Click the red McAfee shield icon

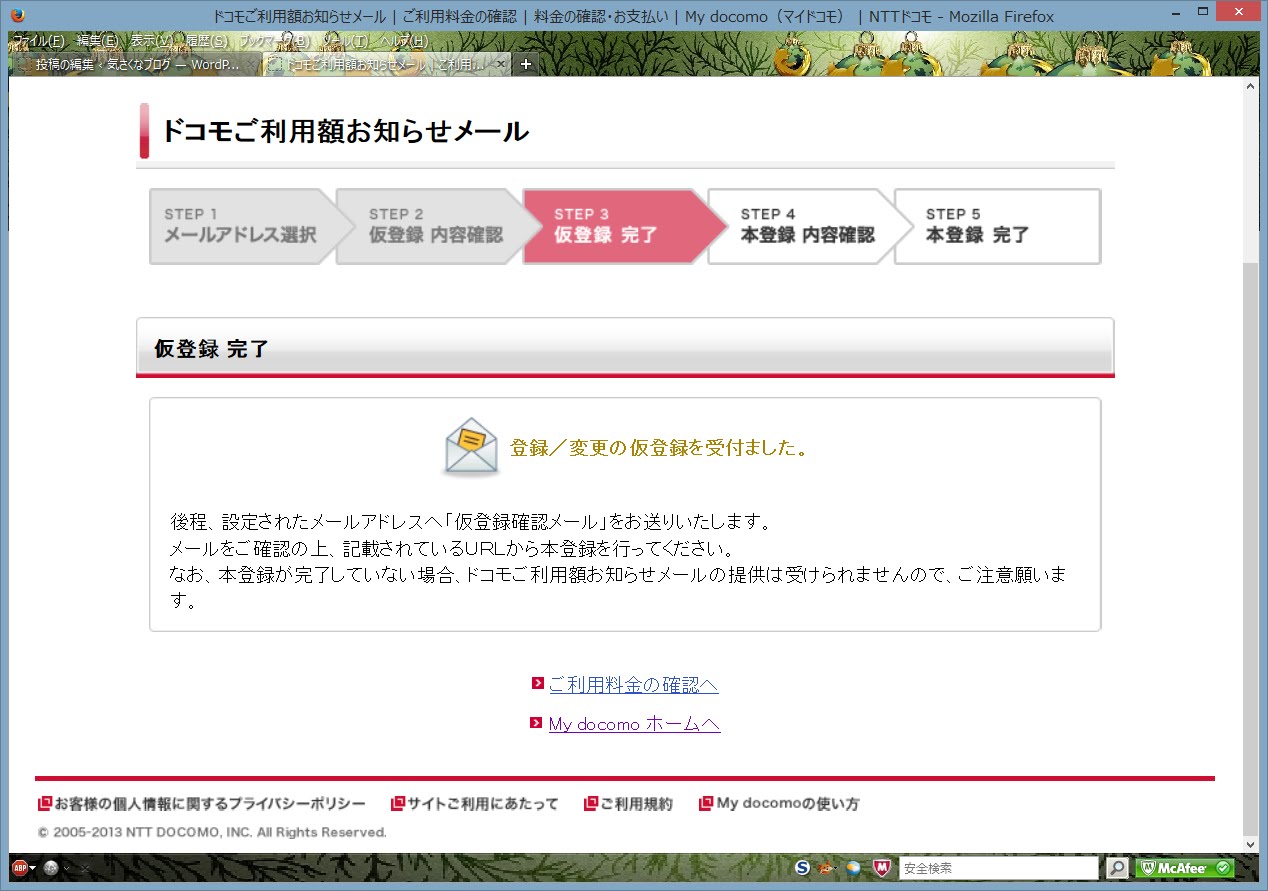[x=881, y=868]
